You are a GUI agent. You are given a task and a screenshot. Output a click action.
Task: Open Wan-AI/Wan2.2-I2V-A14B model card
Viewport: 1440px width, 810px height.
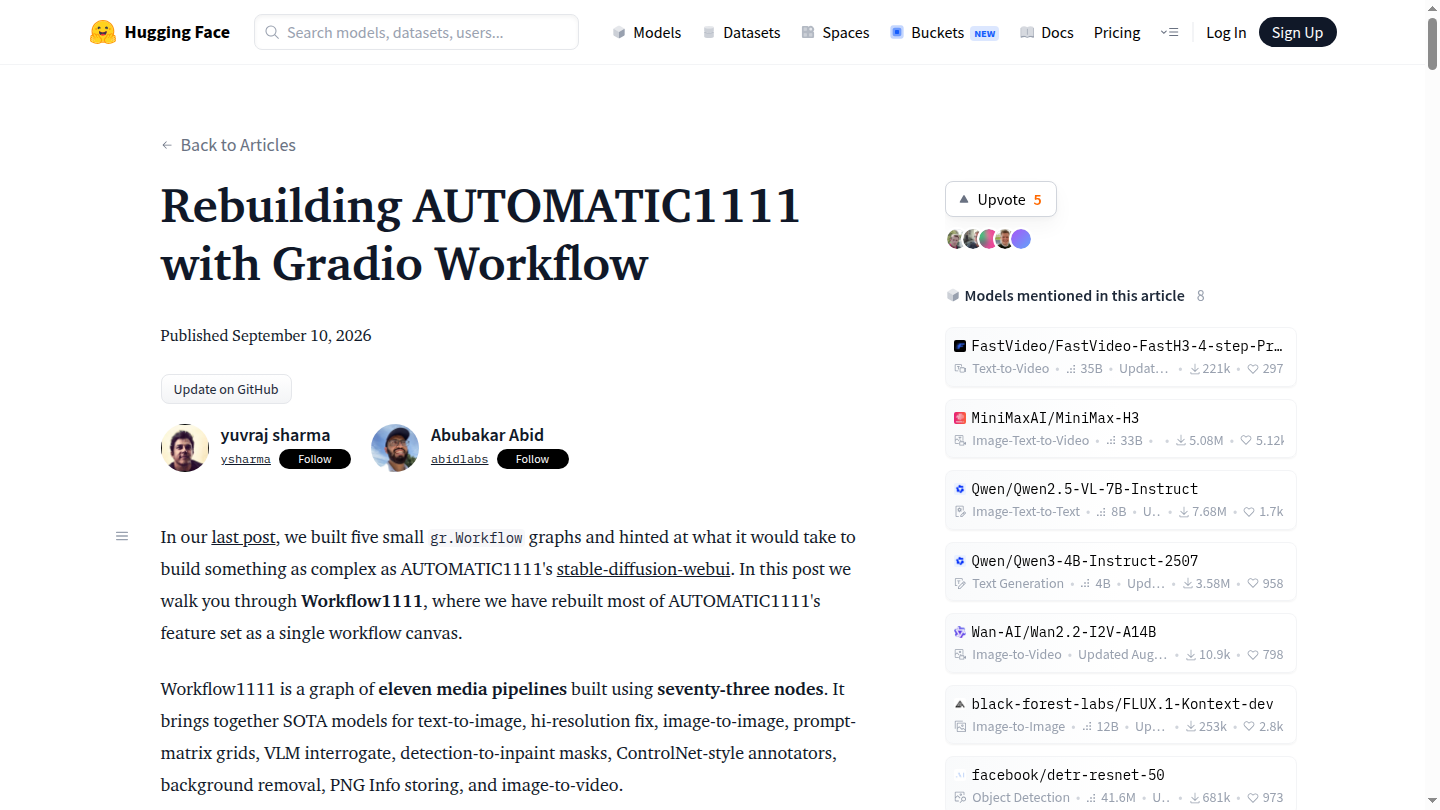tap(1120, 642)
